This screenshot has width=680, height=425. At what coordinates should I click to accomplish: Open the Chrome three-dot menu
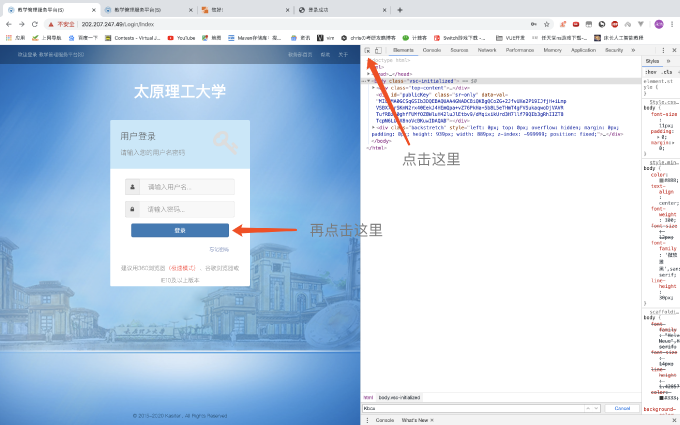coord(673,24)
